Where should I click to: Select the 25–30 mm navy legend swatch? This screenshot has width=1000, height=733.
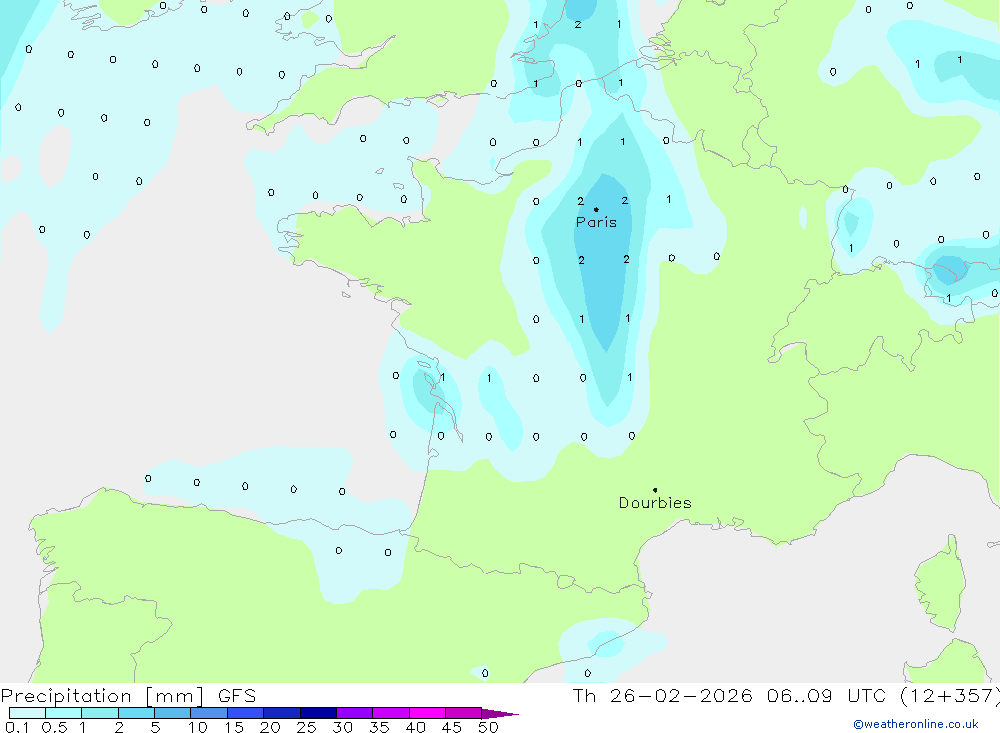click(318, 713)
